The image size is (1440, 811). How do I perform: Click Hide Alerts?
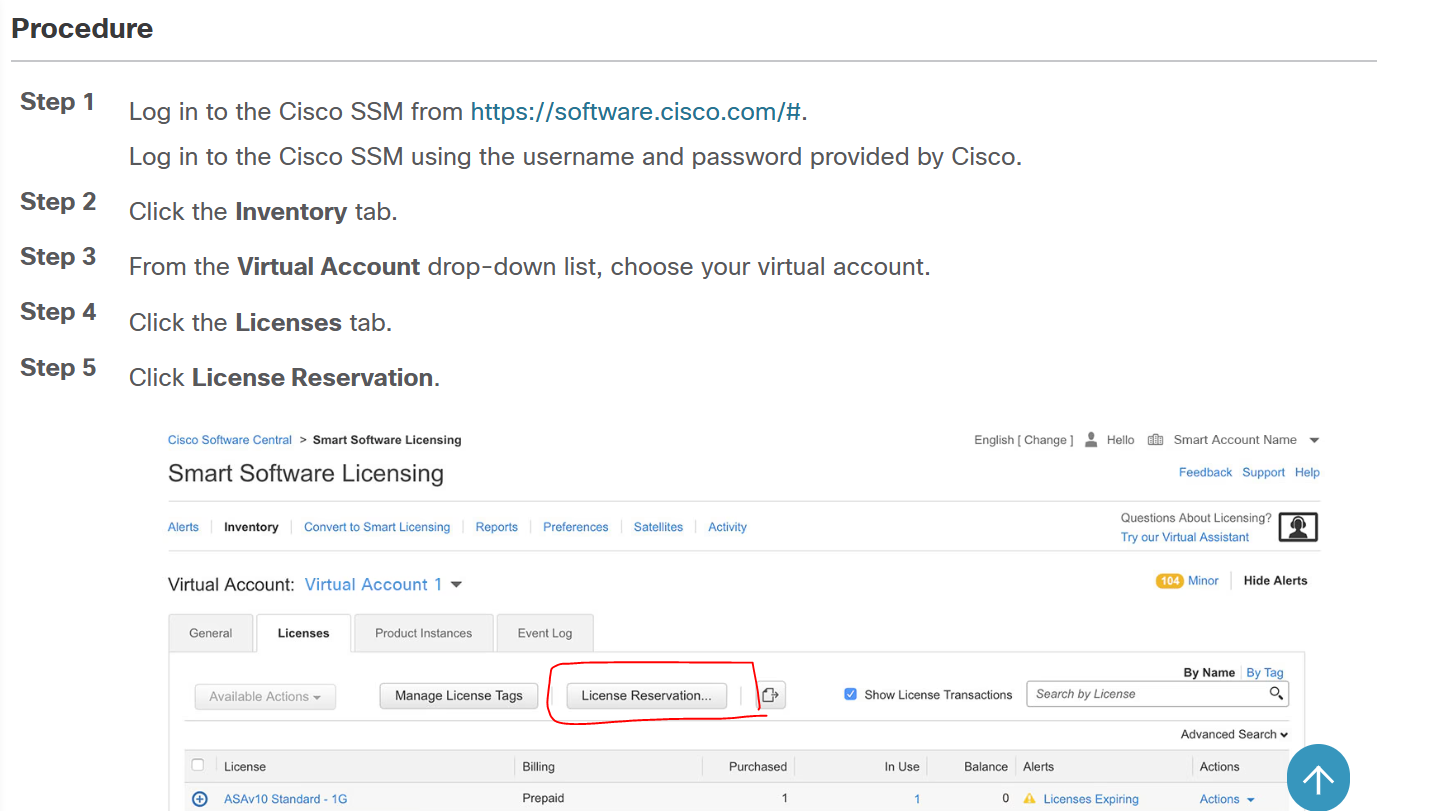pyautogui.click(x=1275, y=581)
